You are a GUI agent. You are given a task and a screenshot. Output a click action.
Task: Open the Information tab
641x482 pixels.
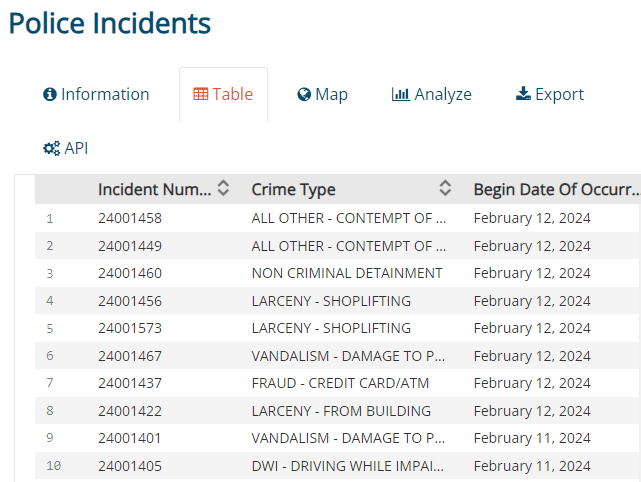tap(104, 95)
